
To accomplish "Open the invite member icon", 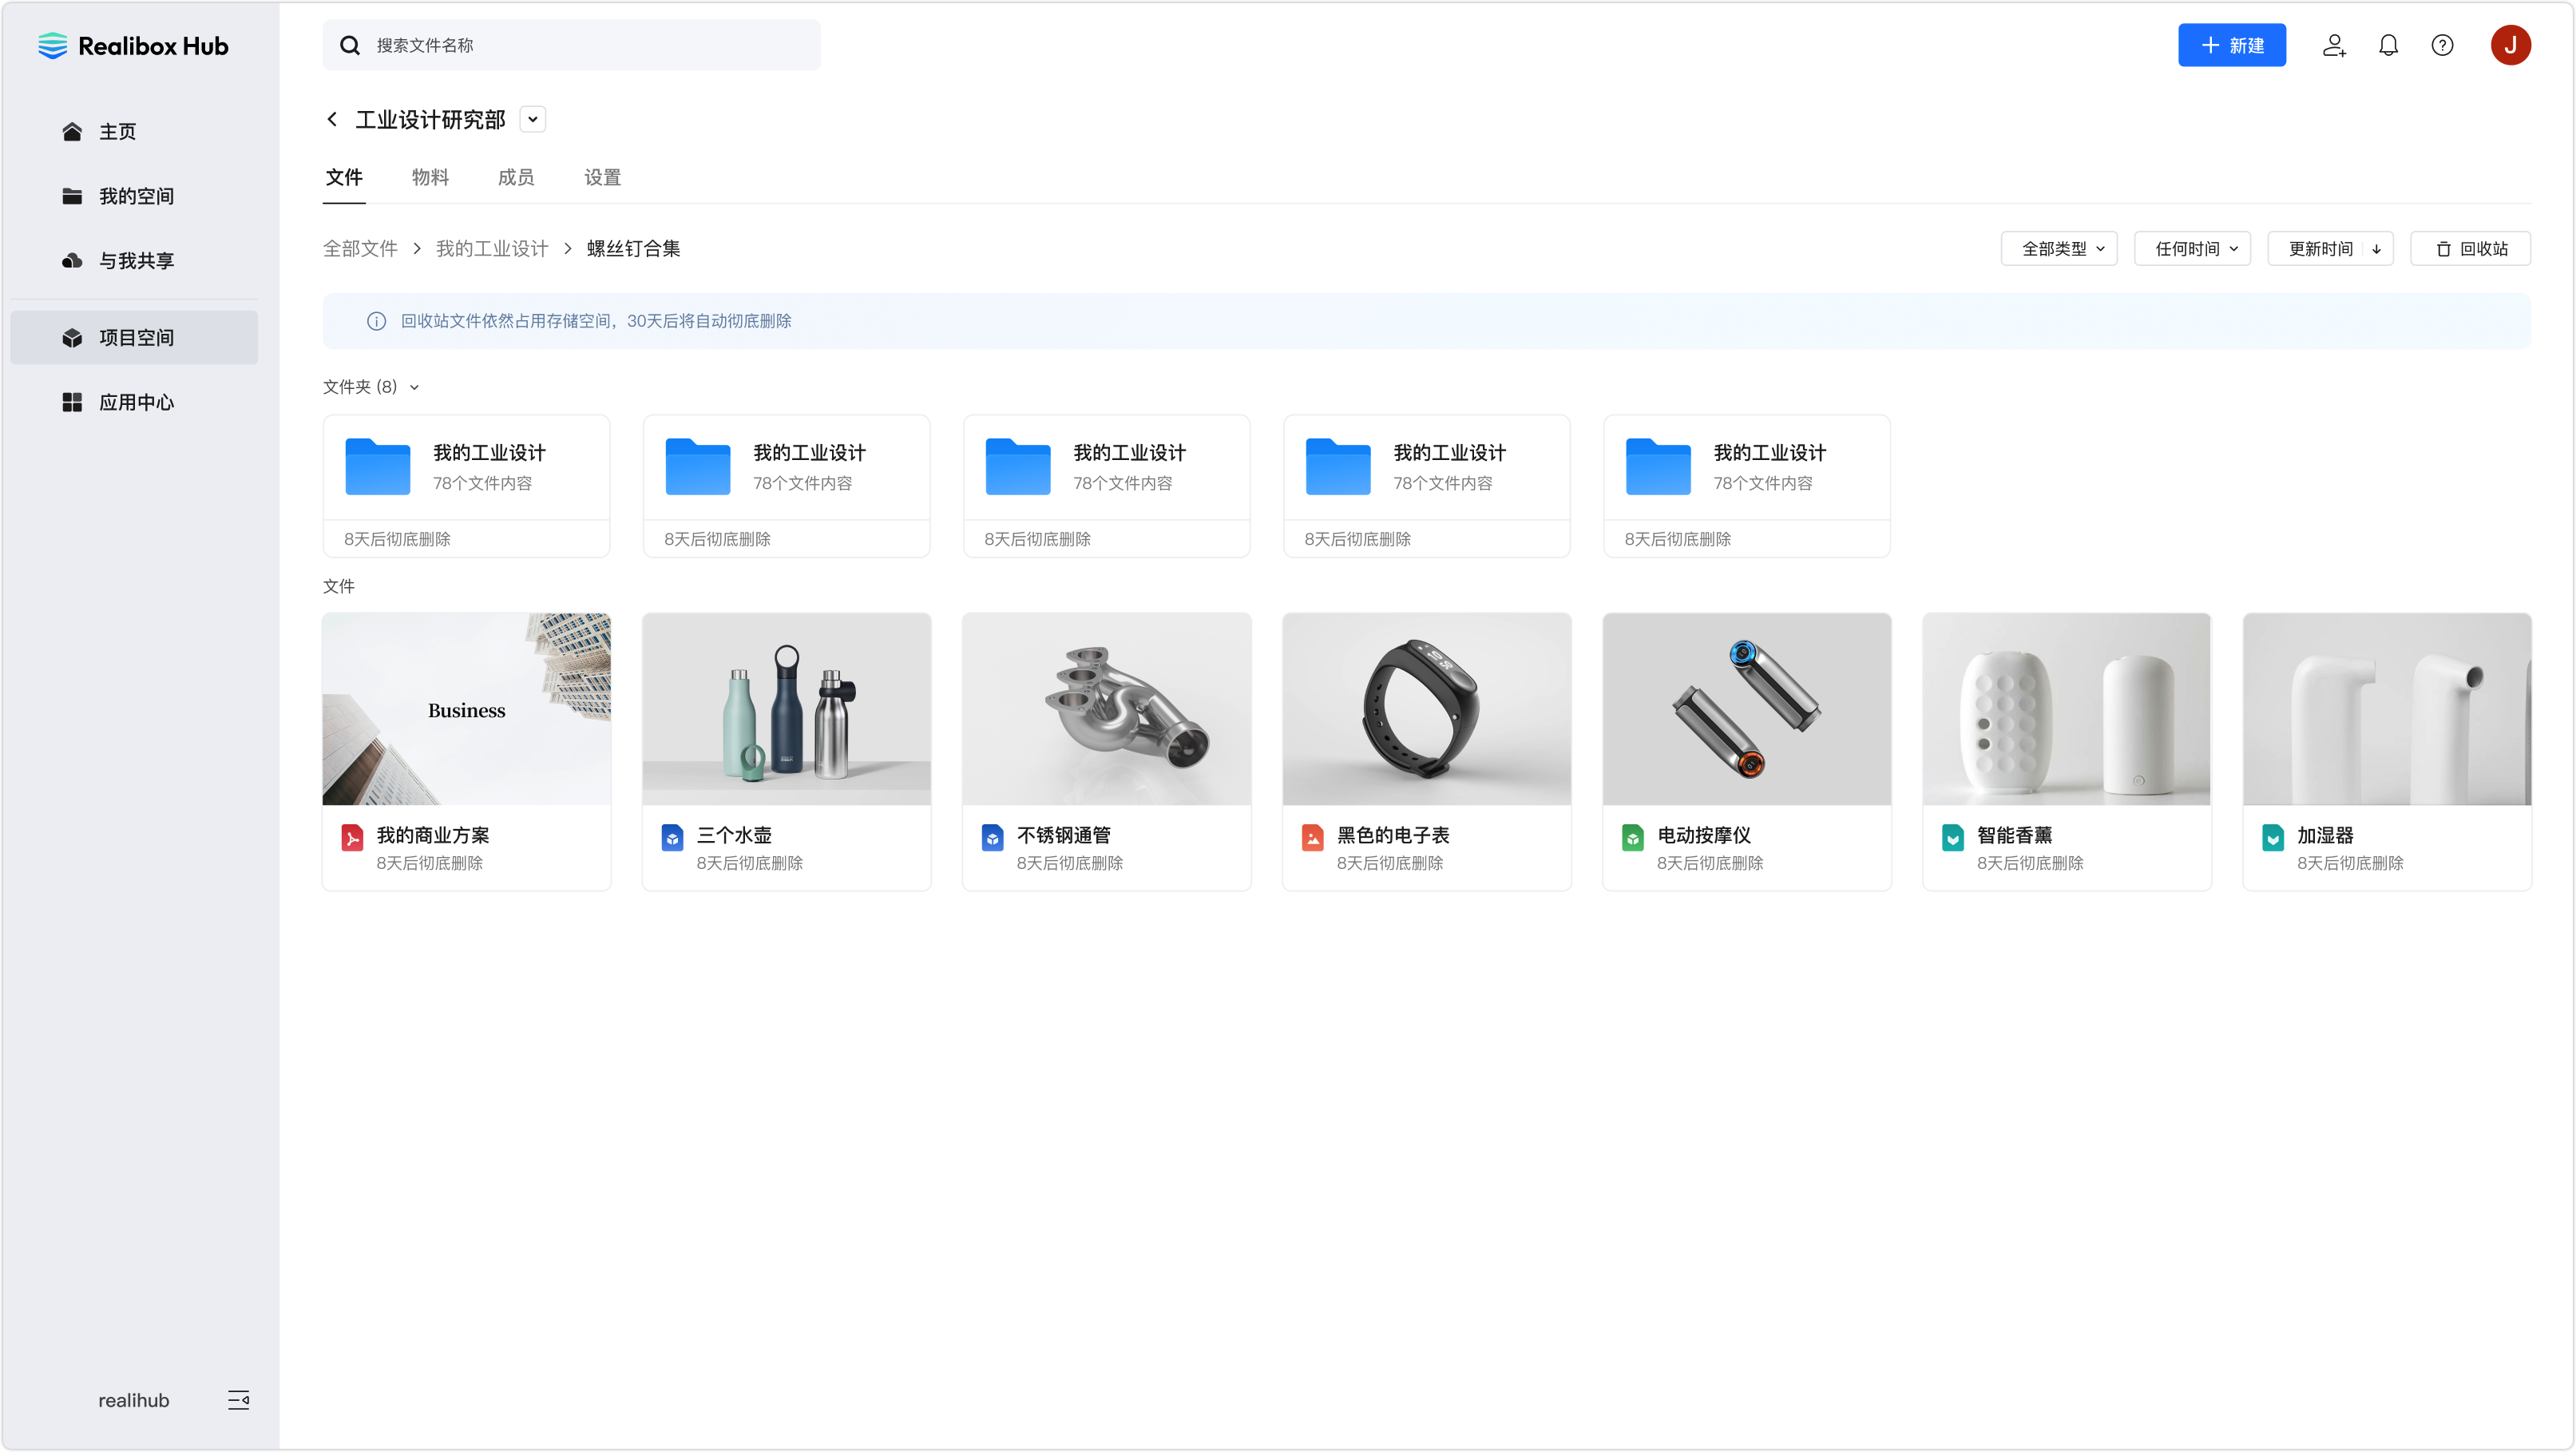I will point(2334,45).
